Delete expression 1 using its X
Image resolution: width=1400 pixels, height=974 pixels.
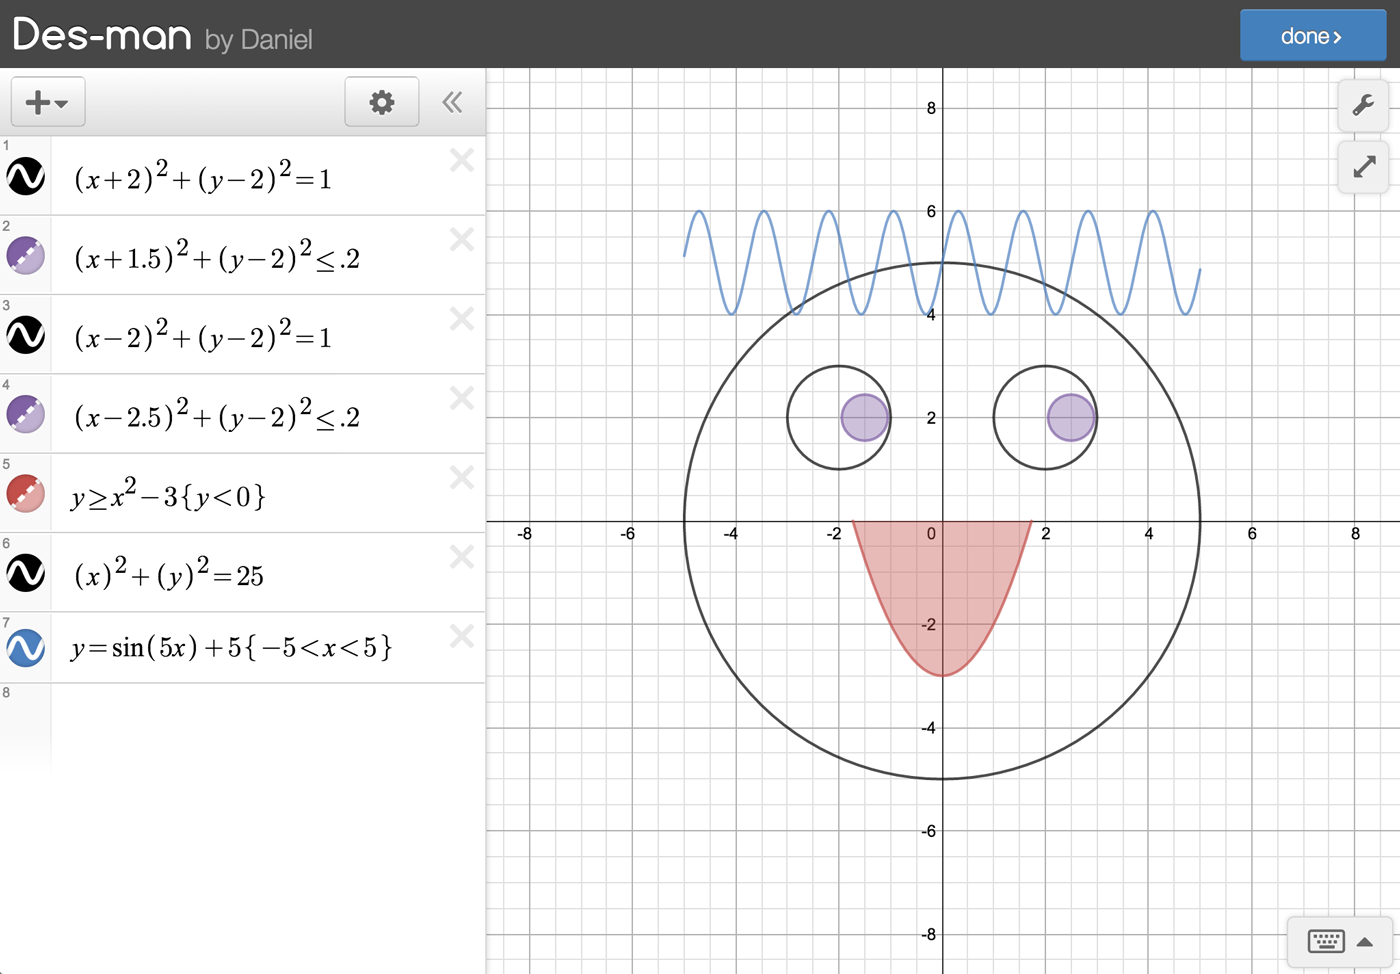pyautogui.click(x=461, y=160)
